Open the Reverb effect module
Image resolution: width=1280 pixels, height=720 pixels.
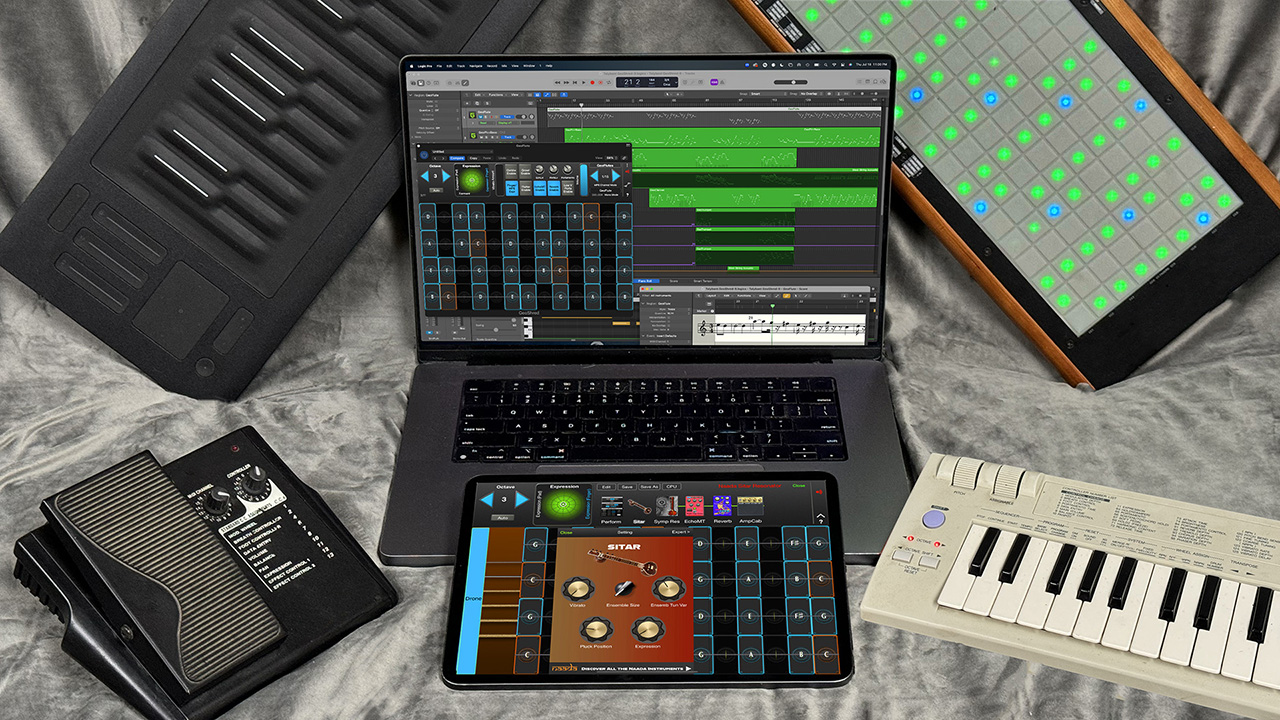(x=721, y=505)
